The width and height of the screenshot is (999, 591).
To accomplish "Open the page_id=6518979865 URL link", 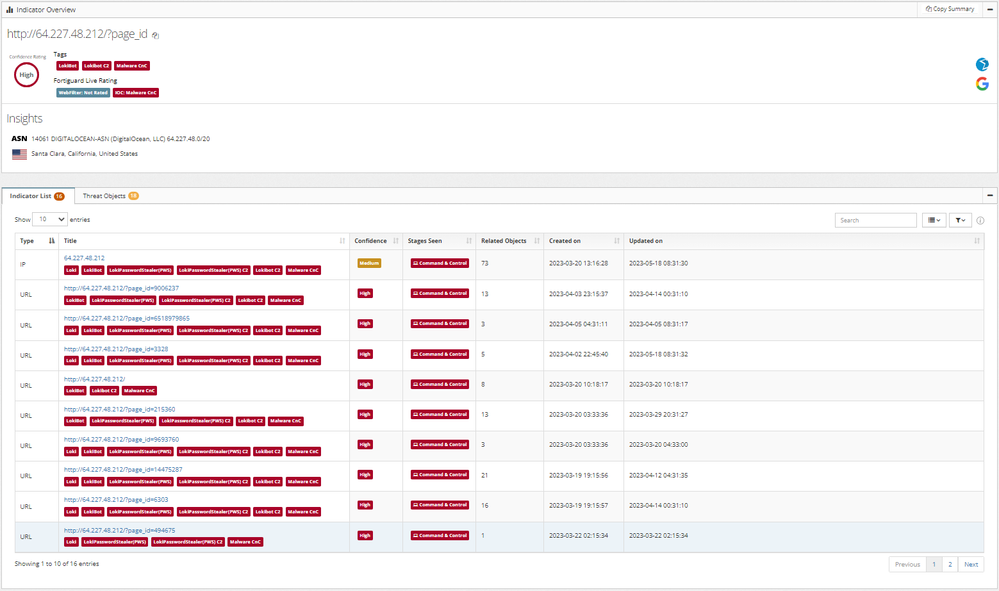I will (x=126, y=318).
